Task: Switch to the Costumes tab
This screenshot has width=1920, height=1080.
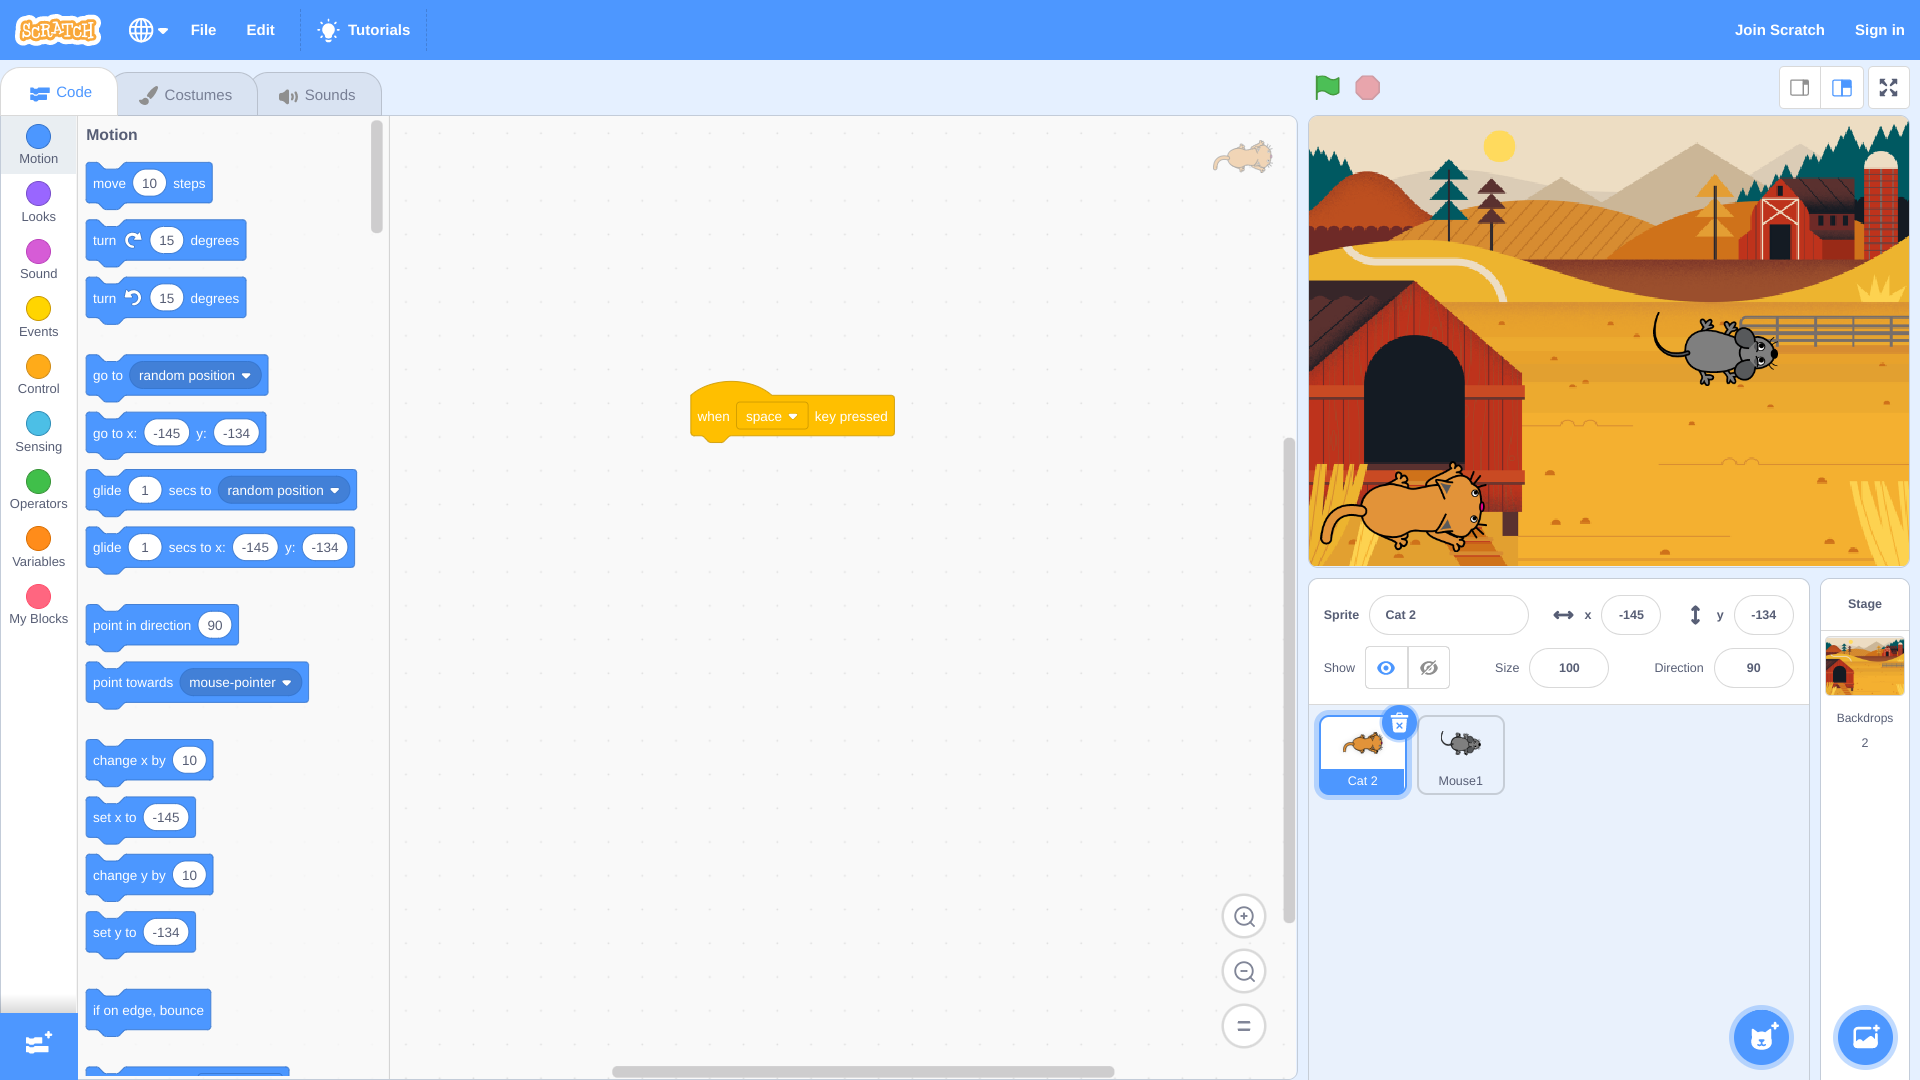Action: (x=186, y=95)
